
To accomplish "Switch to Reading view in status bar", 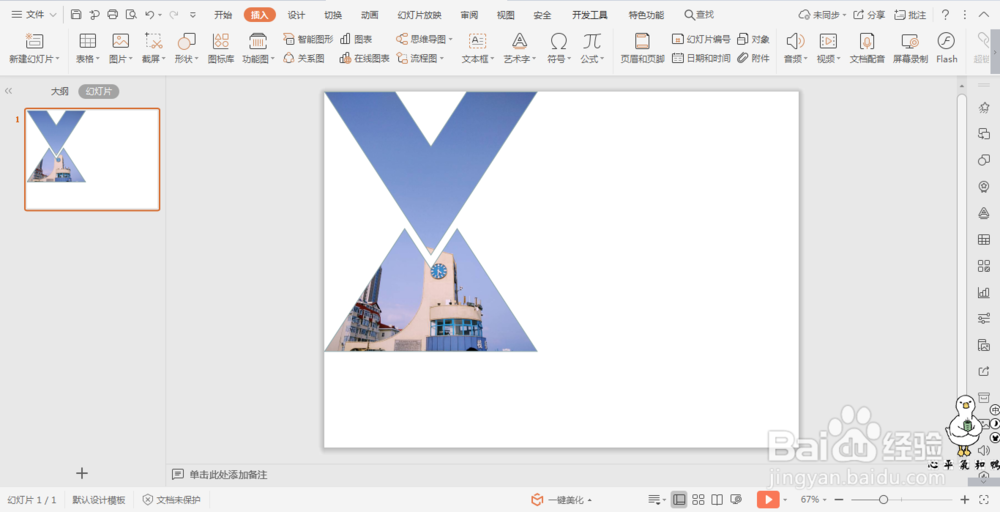I will pos(717,499).
